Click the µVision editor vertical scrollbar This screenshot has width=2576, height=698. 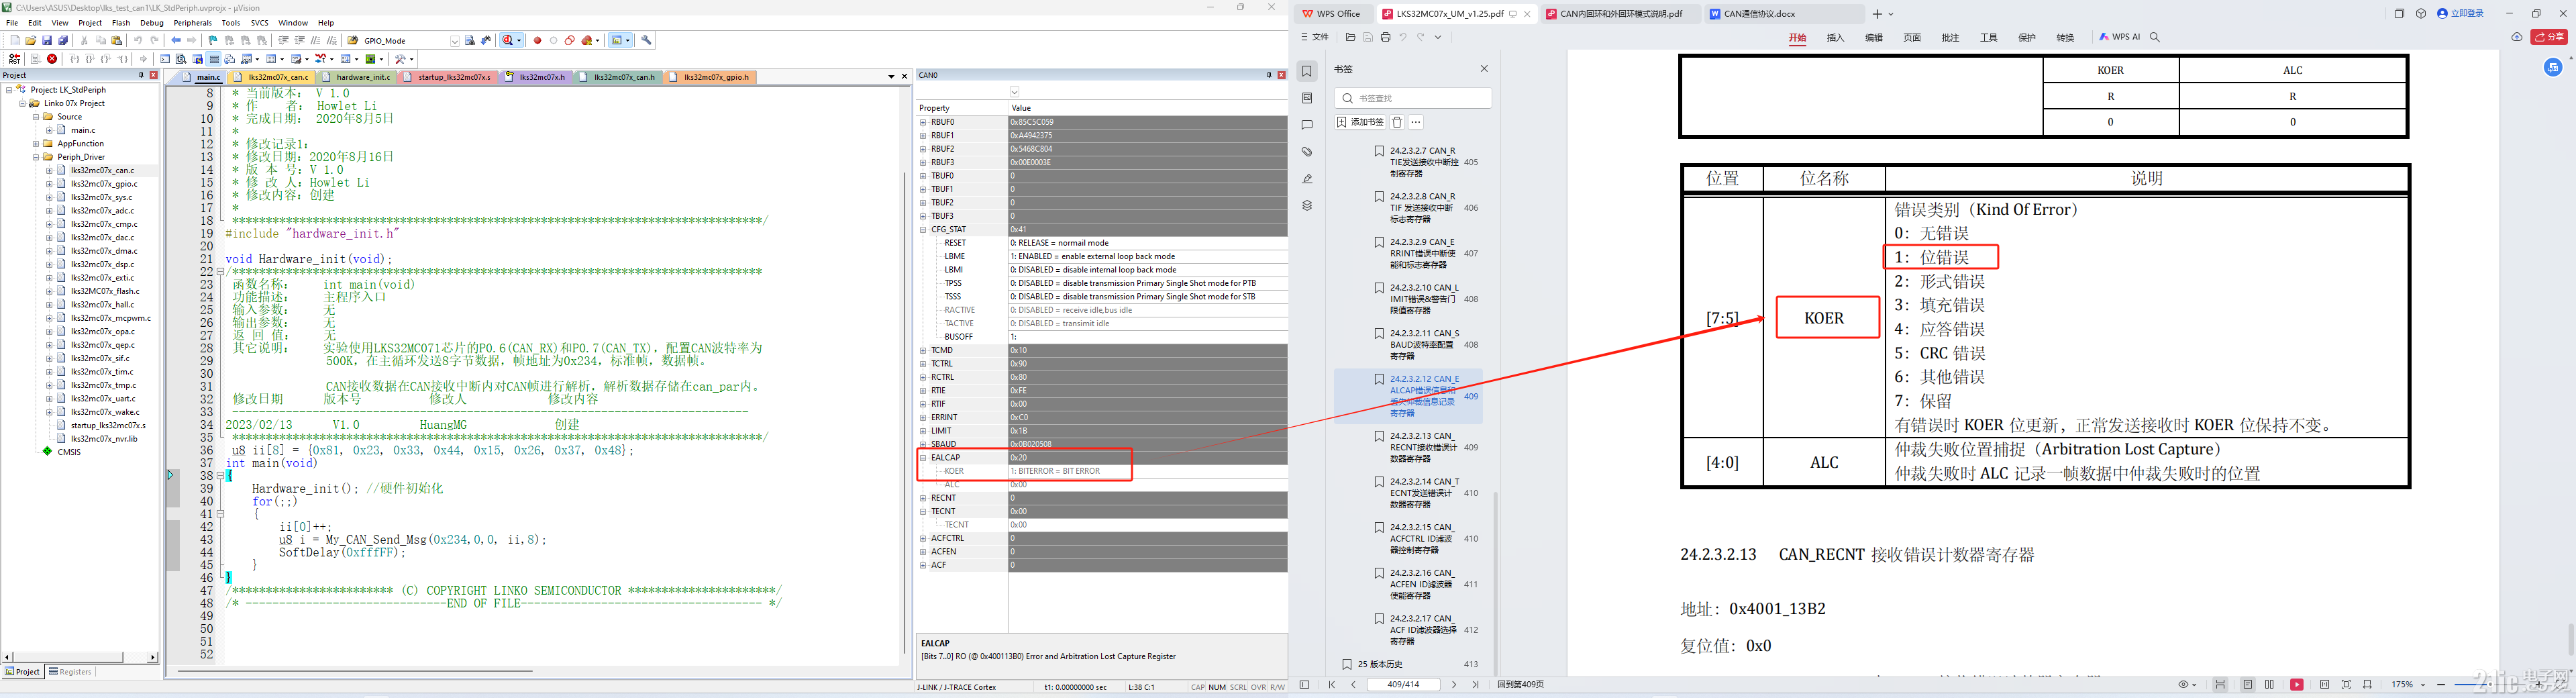904,375
